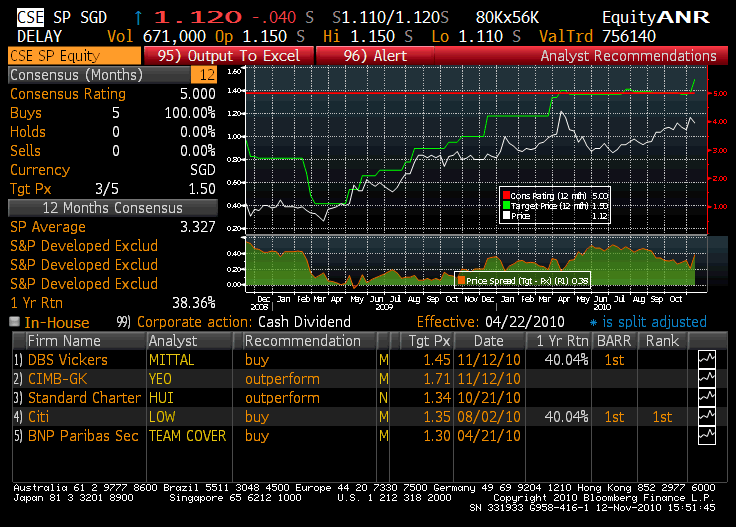Screen dimensions: 736x527
Task: Click date 04/21/10 for BNP Paribas
Action: tap(489, 436)
